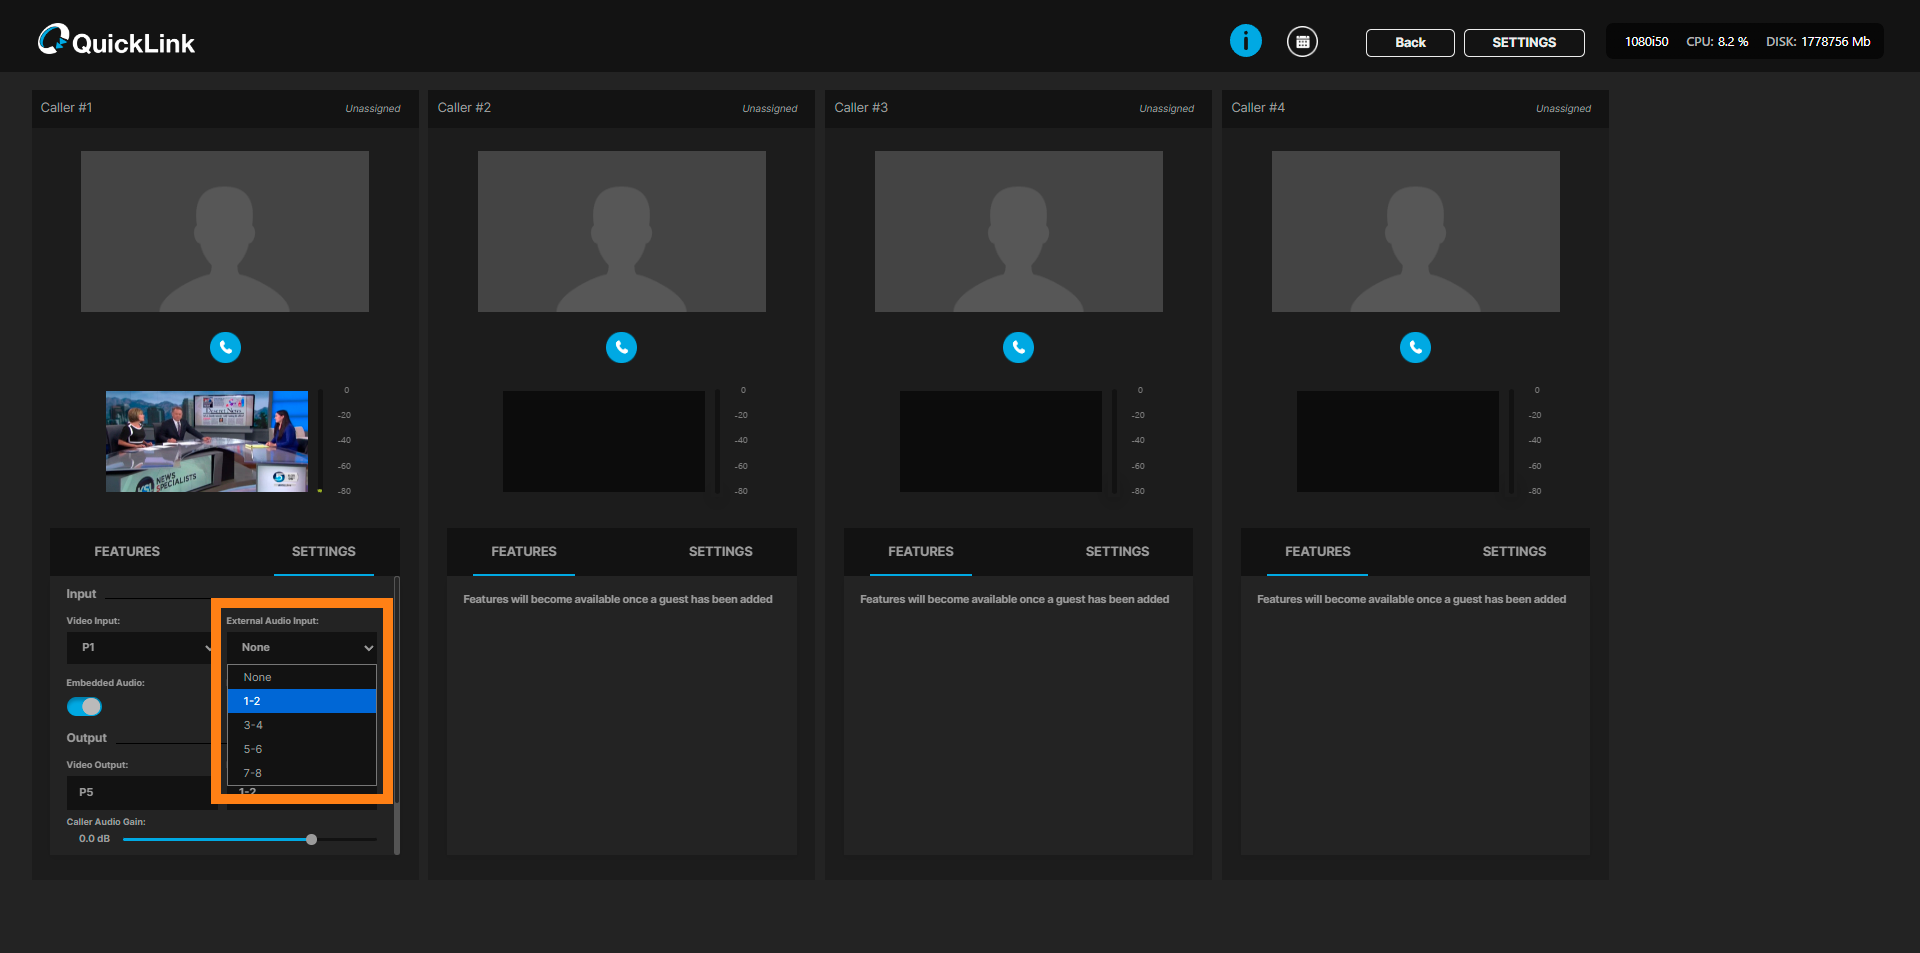Open the Settings tab for Caller #2
1920x953 pixels.
point(720,552)
